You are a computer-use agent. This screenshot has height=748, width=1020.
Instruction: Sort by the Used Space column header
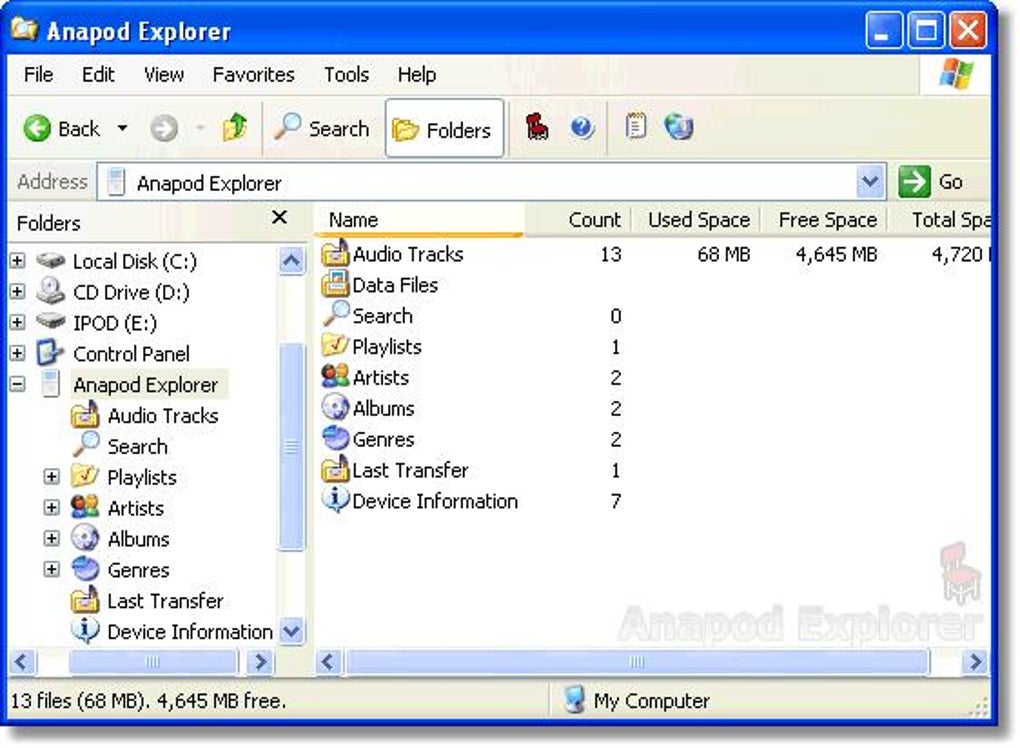point(697,220)
